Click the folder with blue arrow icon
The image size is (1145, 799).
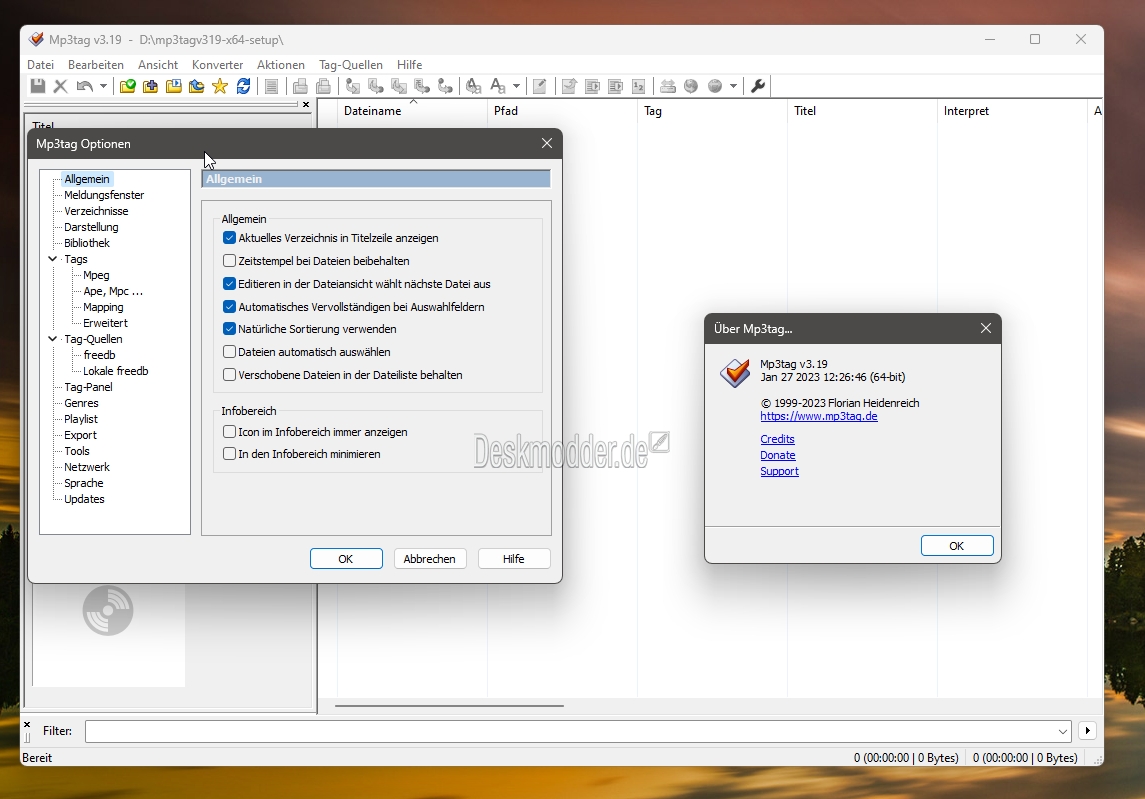(196, 86)
